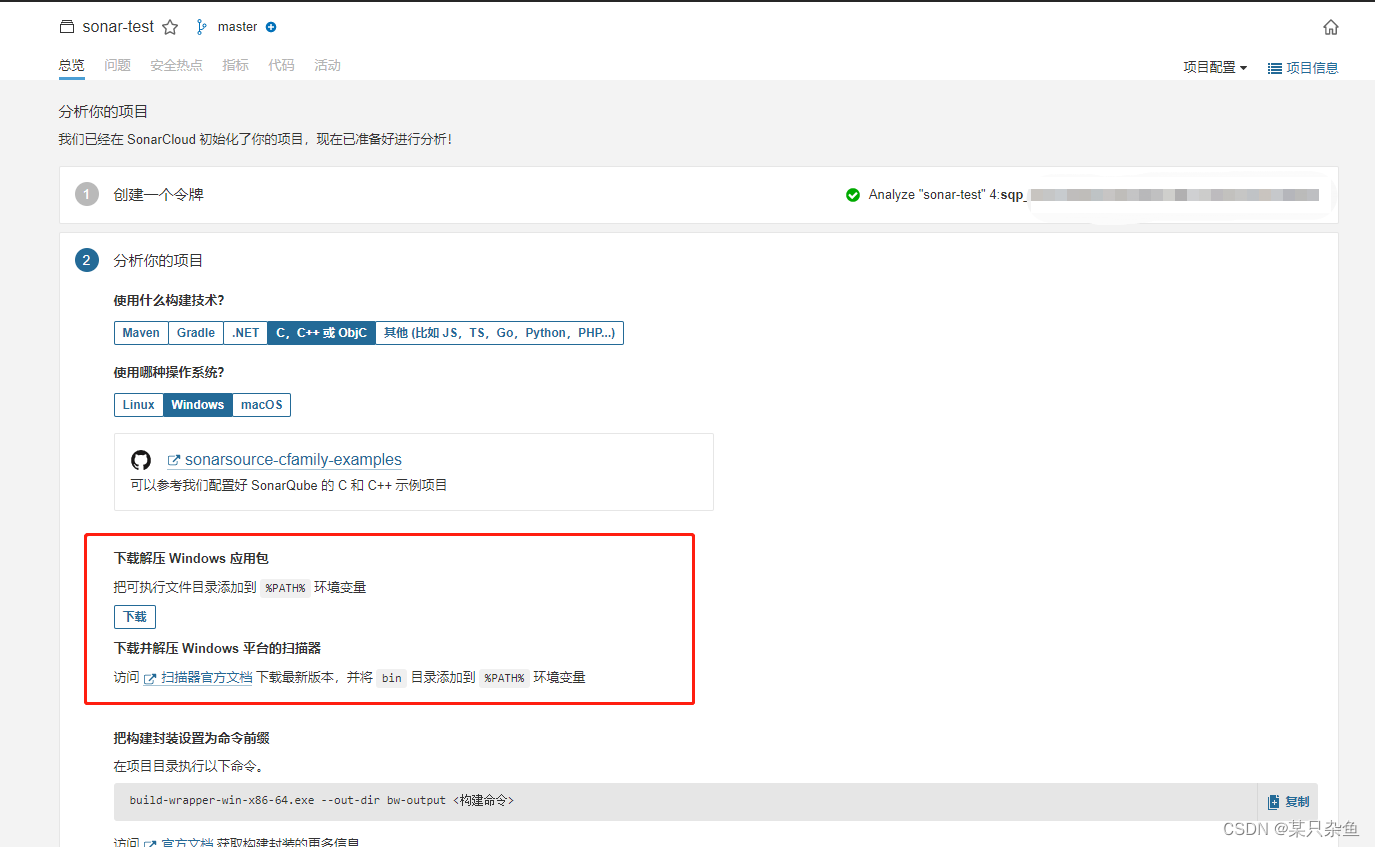Screen dimensions: 1375x847
Task: Click the master branch name
Action: pos(237,27)
